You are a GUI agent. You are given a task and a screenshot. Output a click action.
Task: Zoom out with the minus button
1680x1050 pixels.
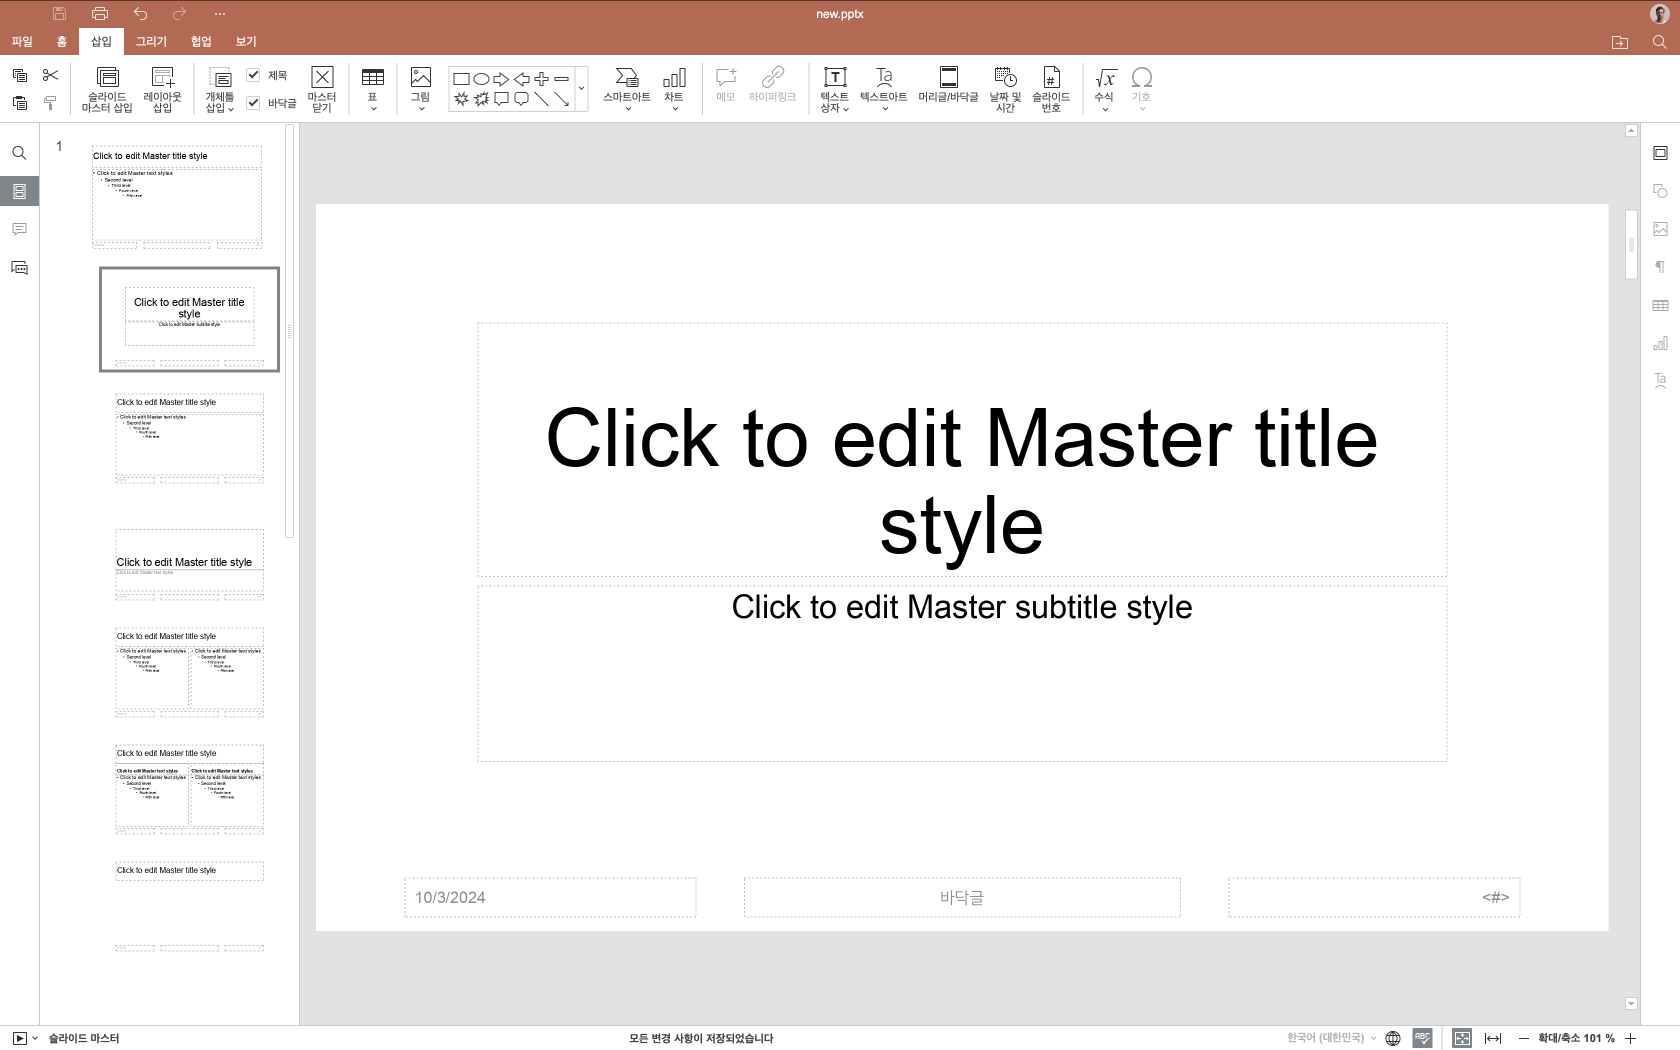[1523, 1038]
